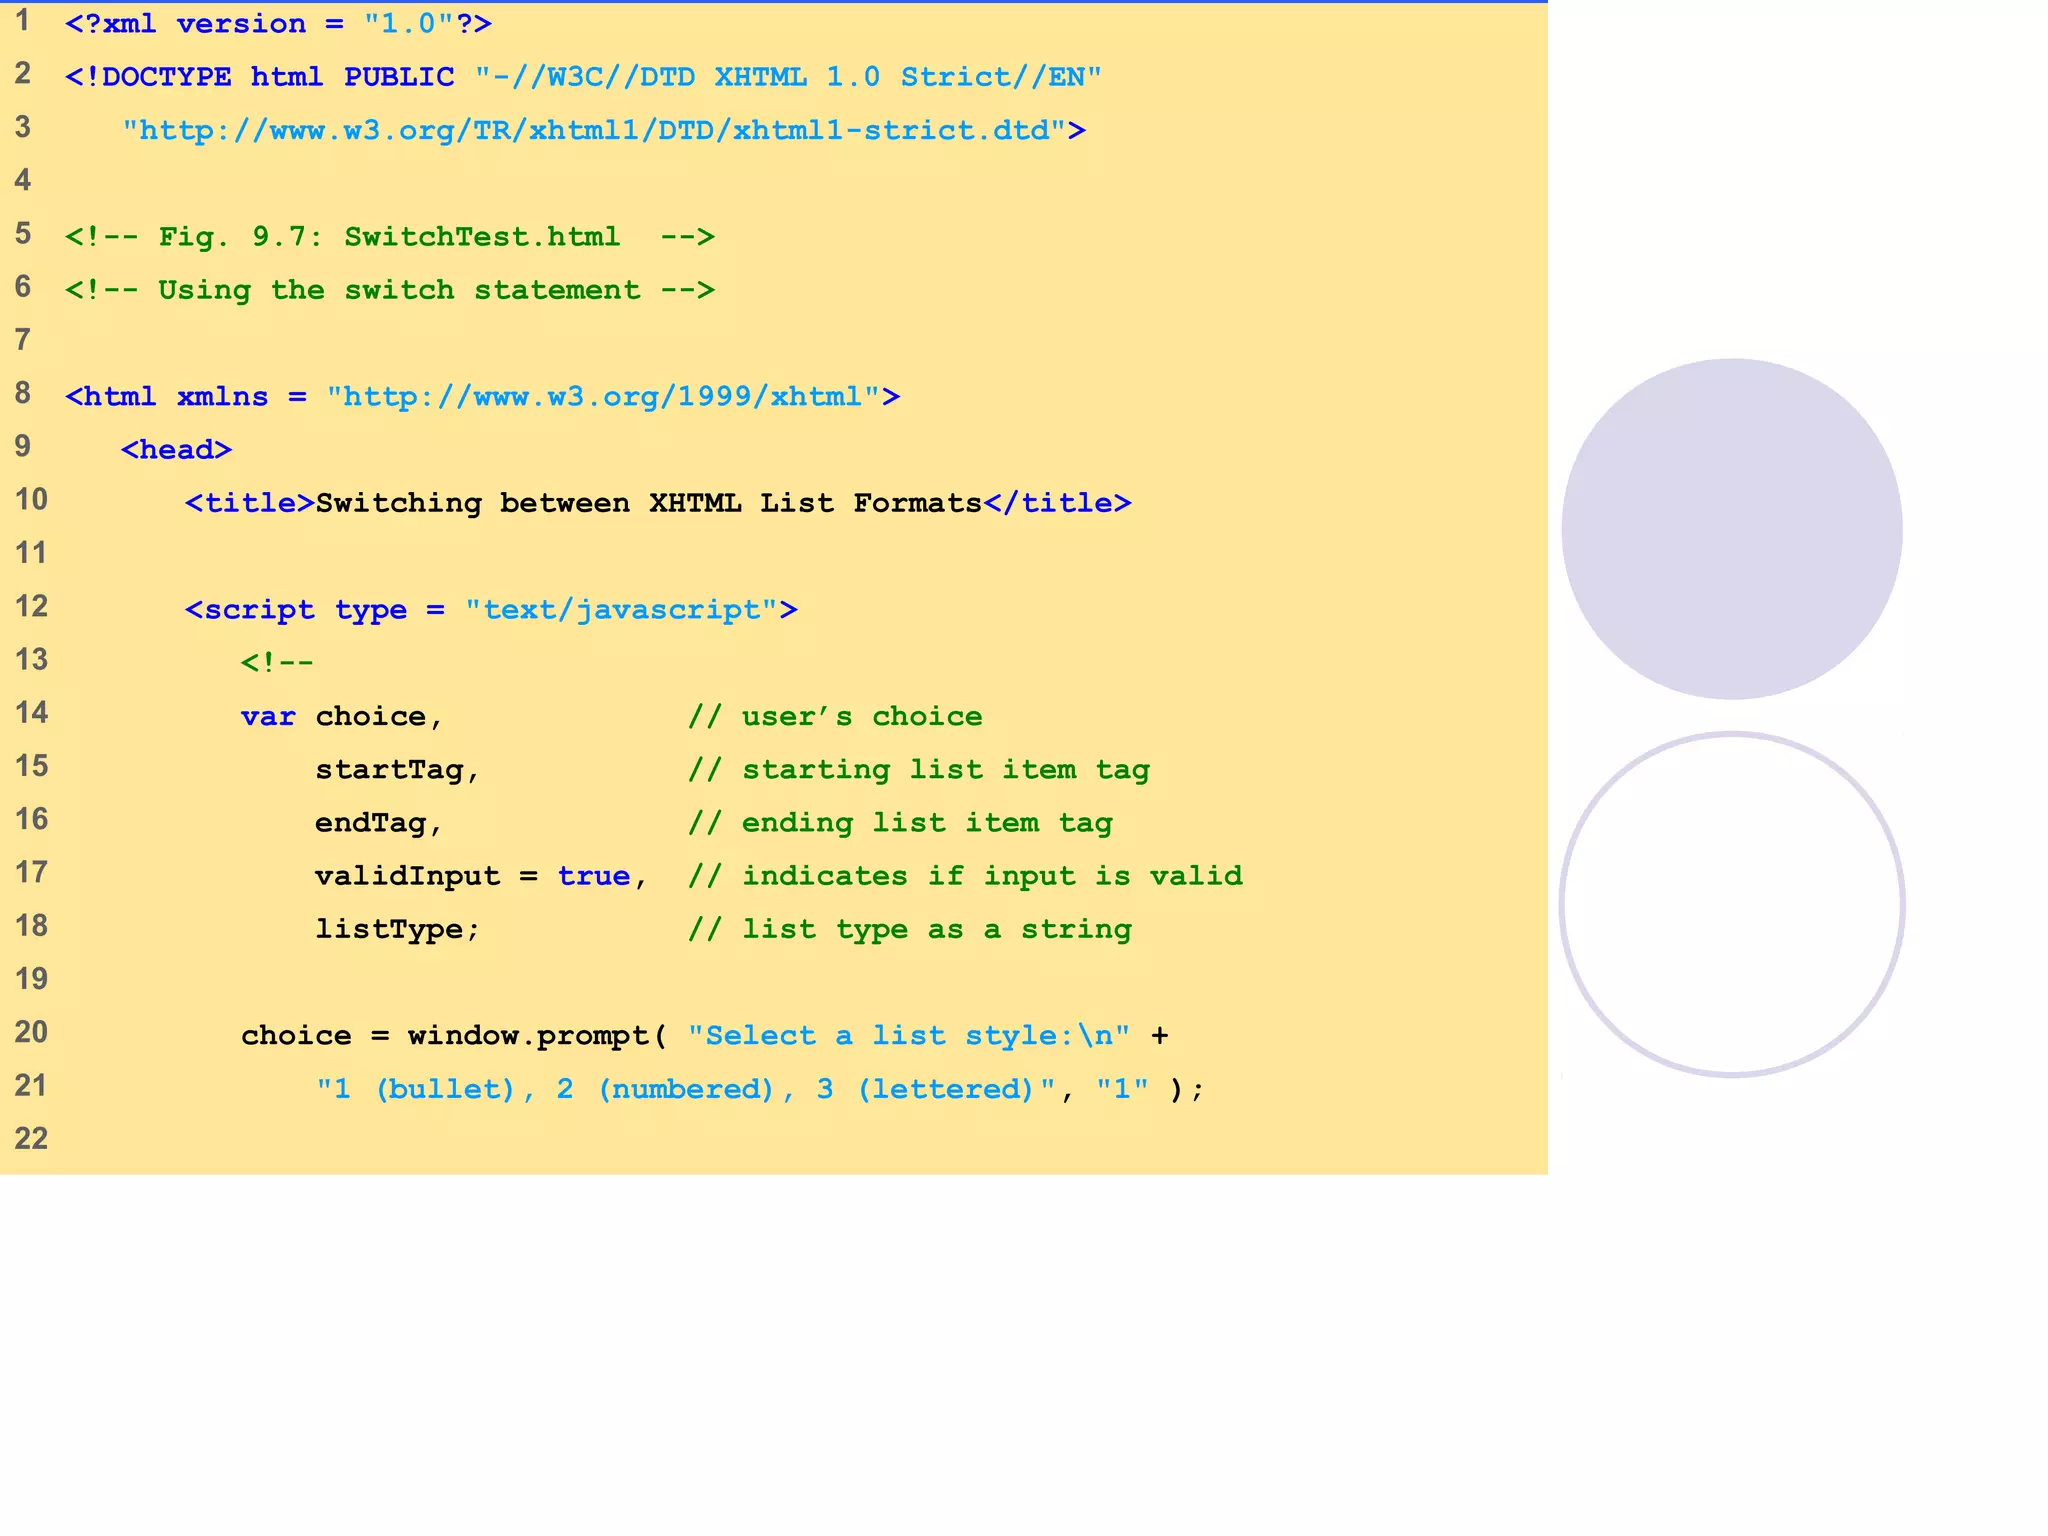Click the '<!--' comment opener on line 13
This screenshot has width=2048, height=1536.
277,663
